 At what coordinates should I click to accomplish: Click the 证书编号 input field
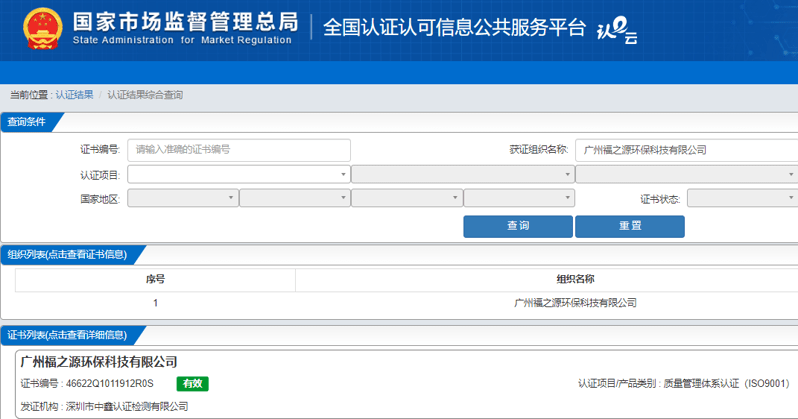coord(239,150)
